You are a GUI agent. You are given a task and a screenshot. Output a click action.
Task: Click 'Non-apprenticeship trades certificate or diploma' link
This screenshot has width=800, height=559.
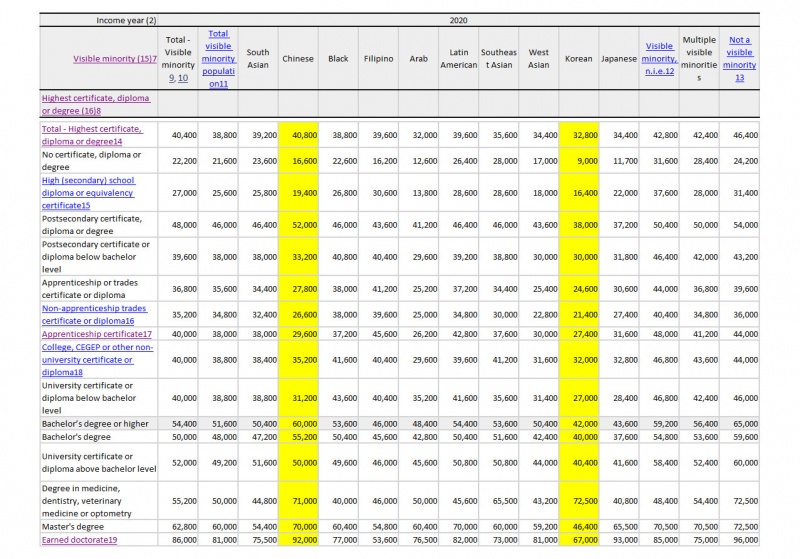(x=94, y=314)
